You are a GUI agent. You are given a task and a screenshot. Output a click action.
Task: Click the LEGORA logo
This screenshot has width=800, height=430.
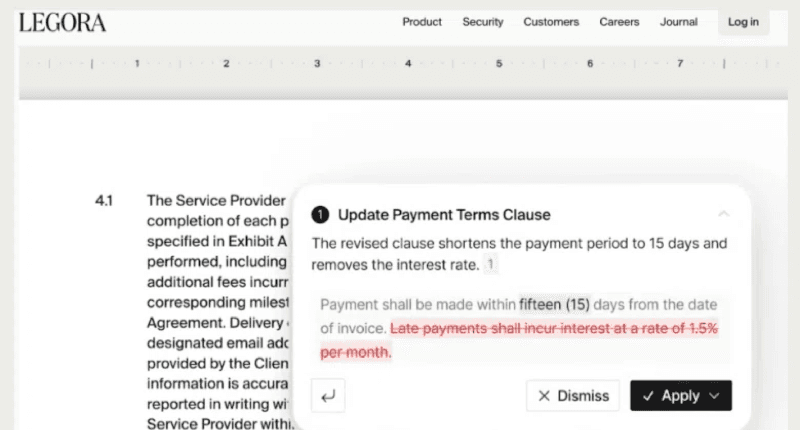(62, 22)
